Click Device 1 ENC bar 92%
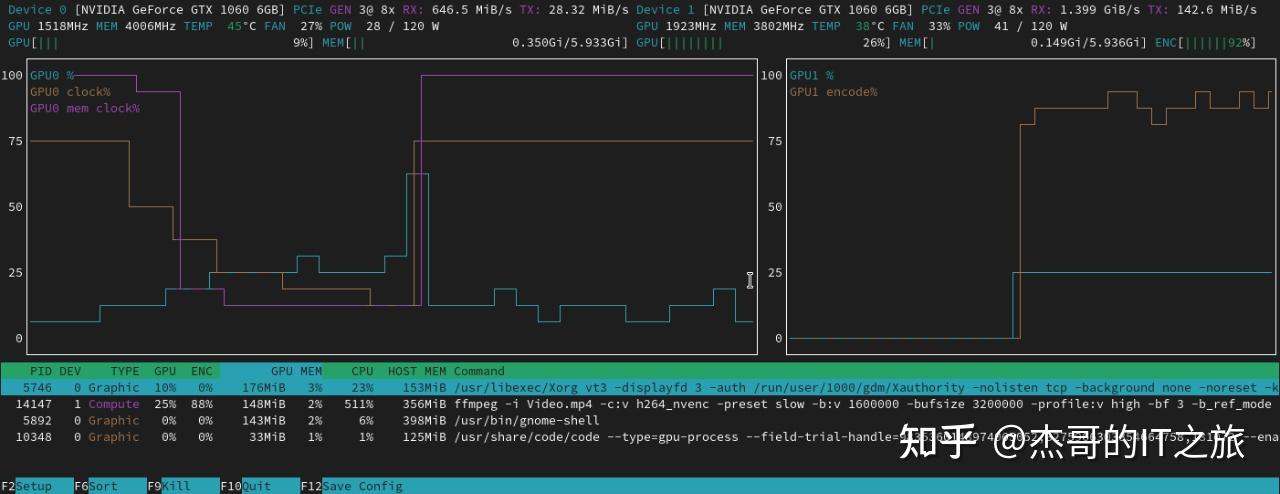Viewport: 1280px width, 494px height. click(1205, 43)
